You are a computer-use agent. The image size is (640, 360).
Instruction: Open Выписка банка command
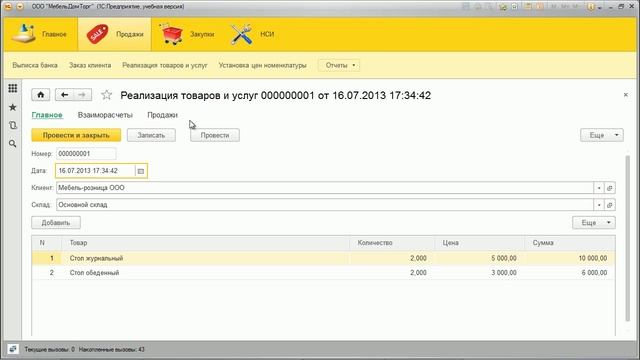(35, 65)
